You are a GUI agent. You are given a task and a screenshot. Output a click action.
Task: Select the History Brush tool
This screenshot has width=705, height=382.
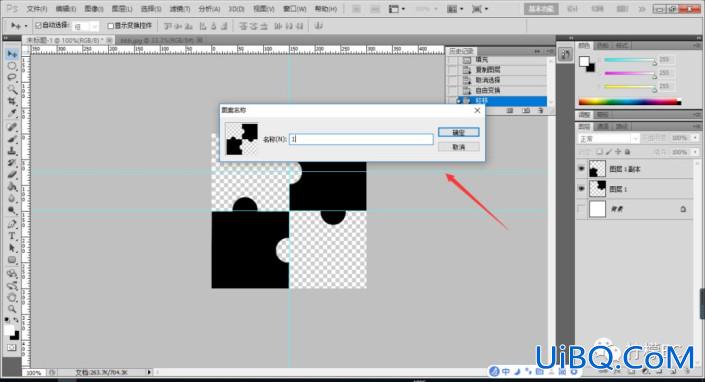pyautogui.click(x=12, y=163)
